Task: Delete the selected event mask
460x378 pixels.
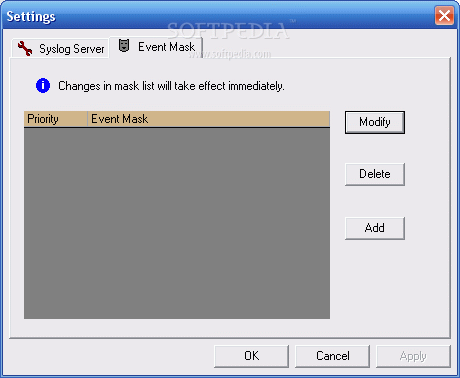Action: coord(375,174)
